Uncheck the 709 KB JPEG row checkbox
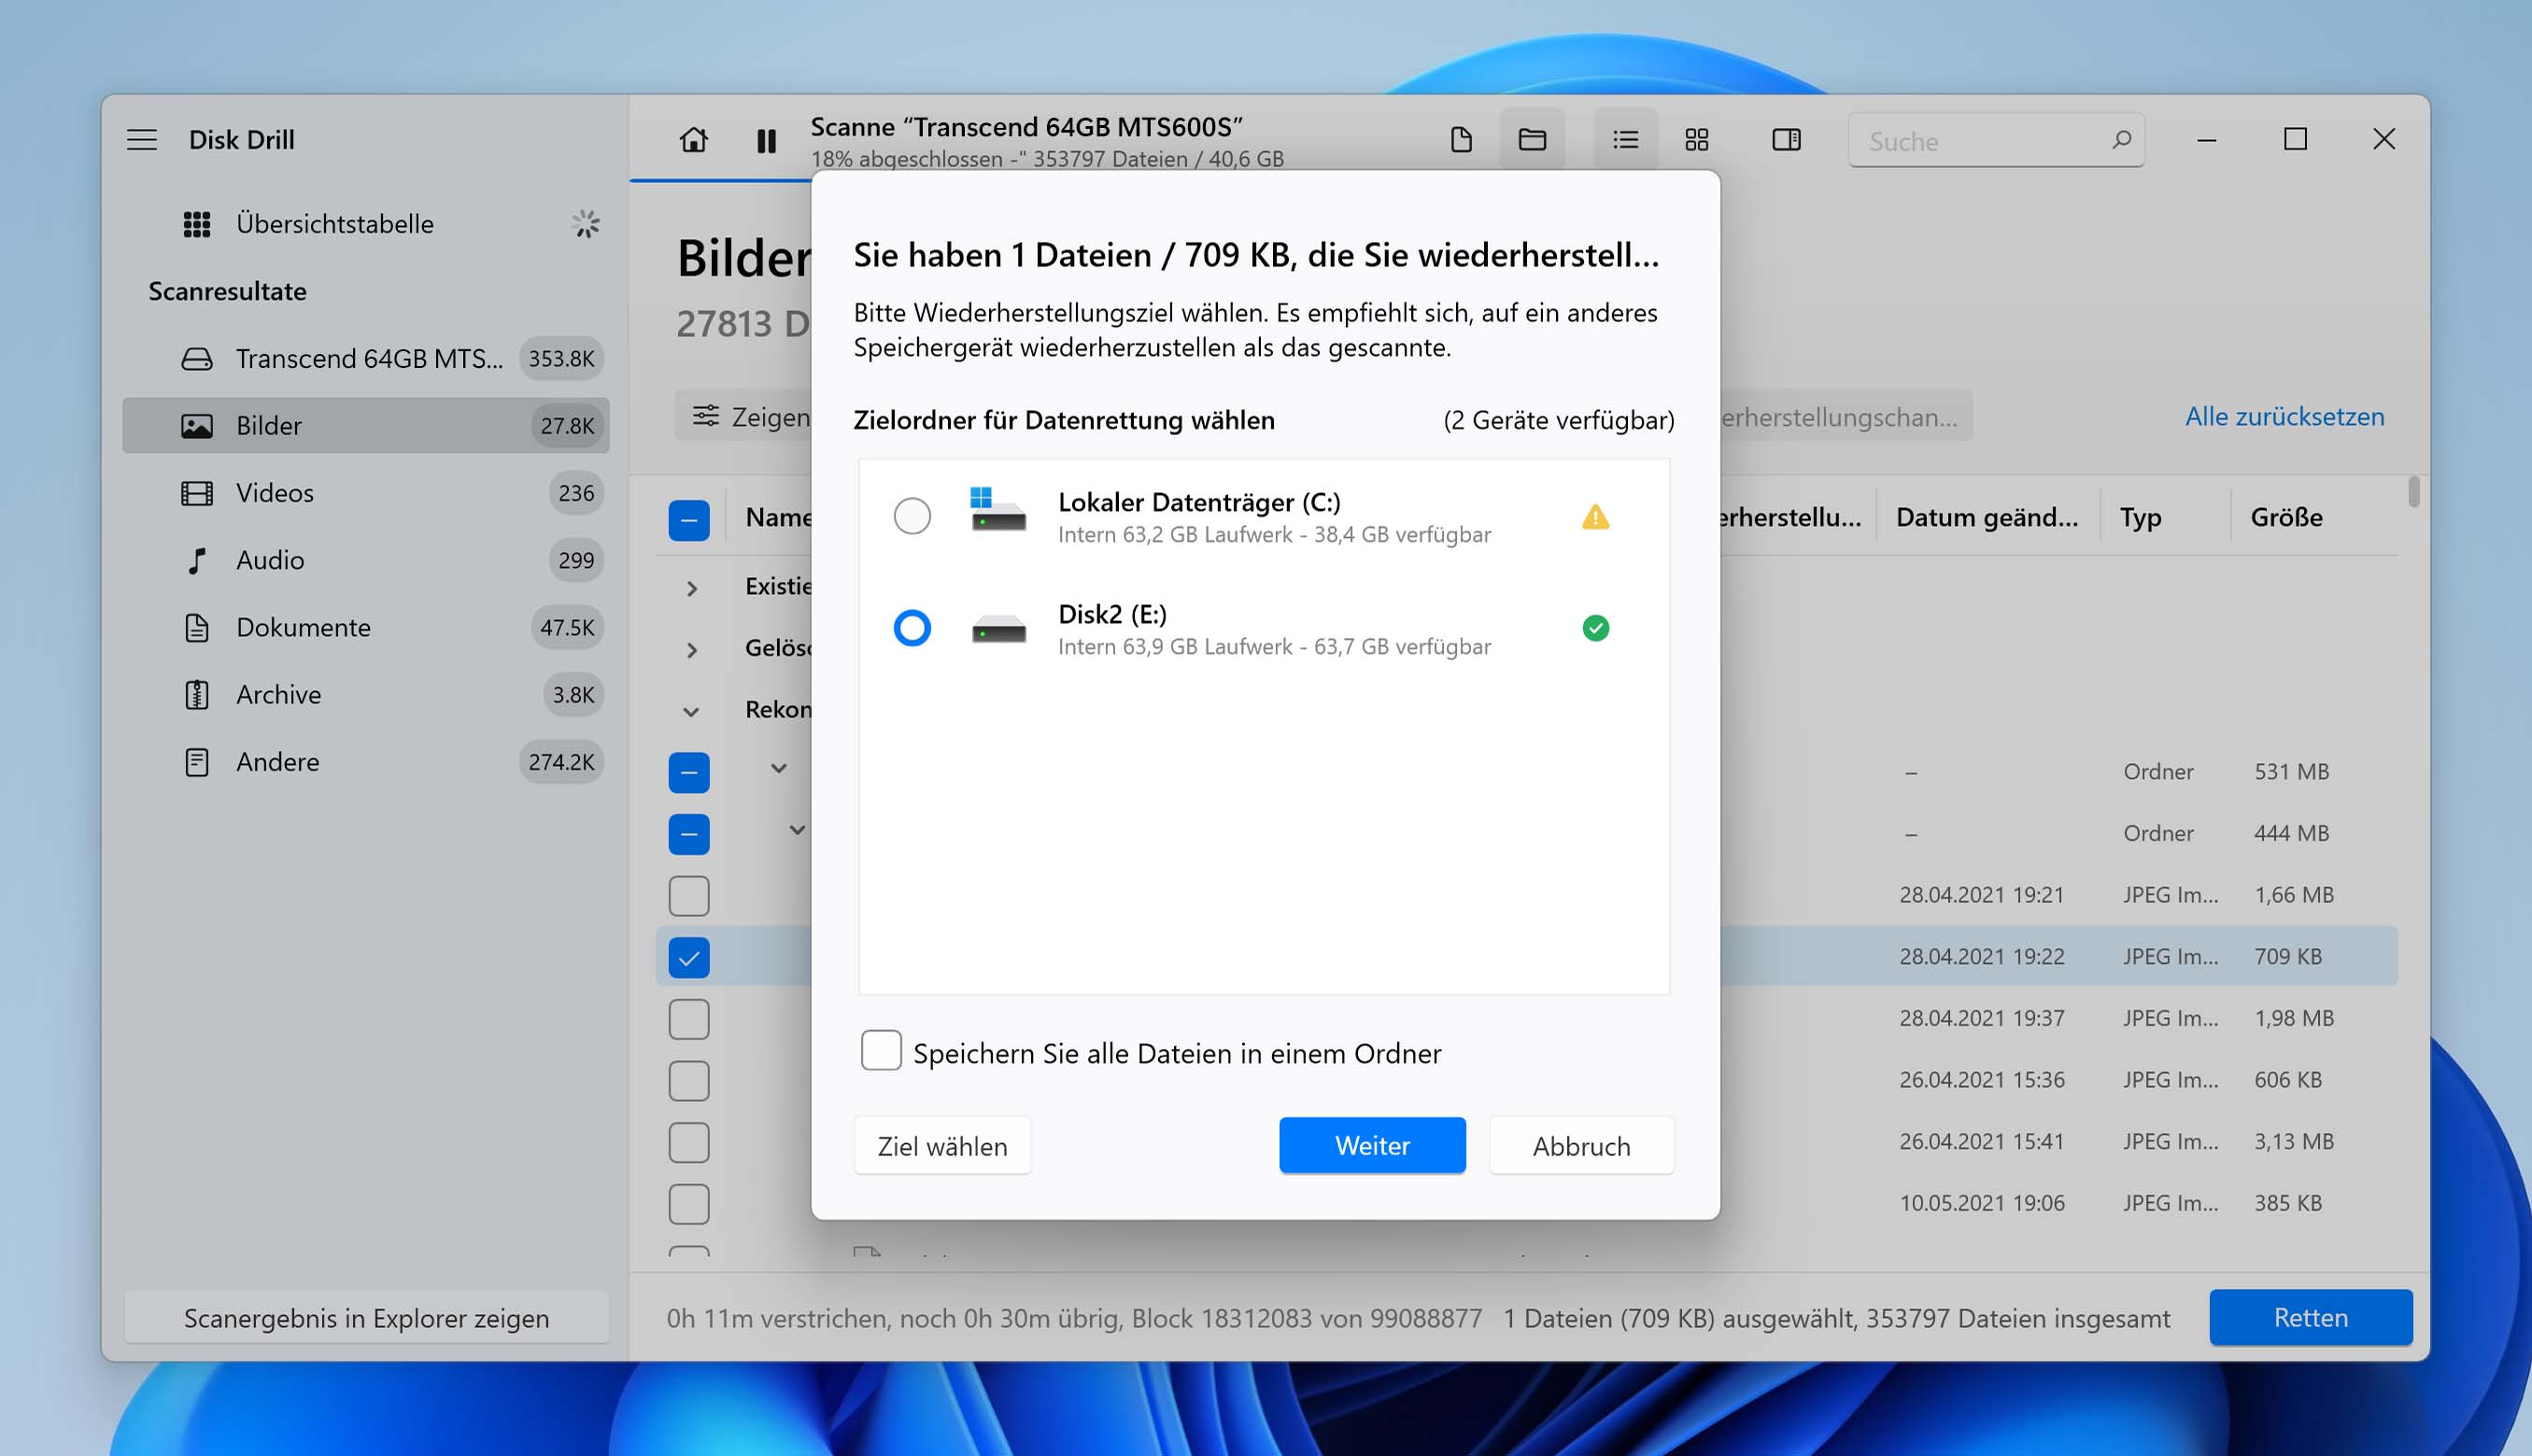The height and width of the screenshot is (1456, 2532). (688, 958)
